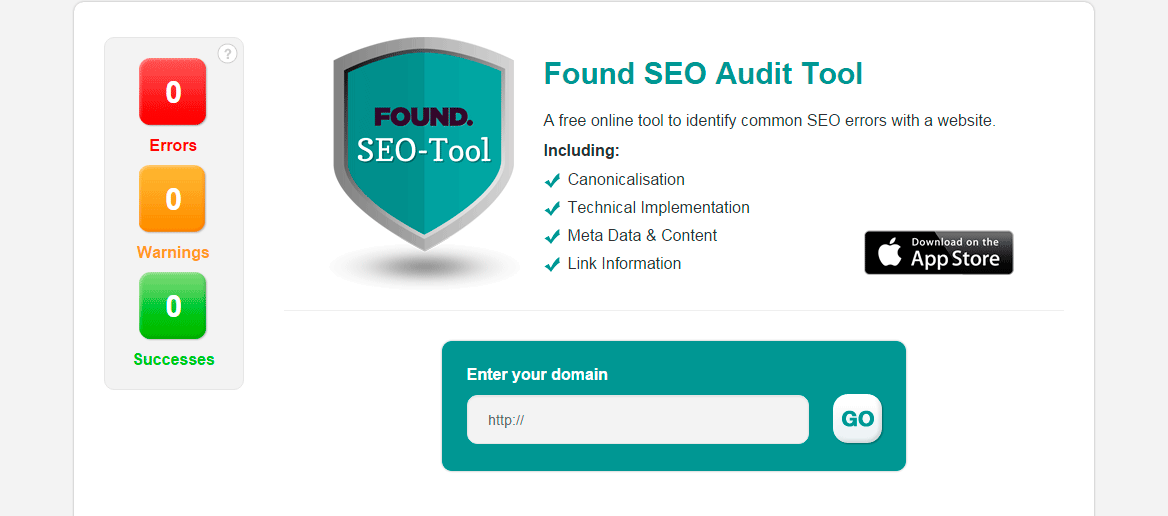
Task: Click the checkmark beside Link Information
Action: pos(552,265)
